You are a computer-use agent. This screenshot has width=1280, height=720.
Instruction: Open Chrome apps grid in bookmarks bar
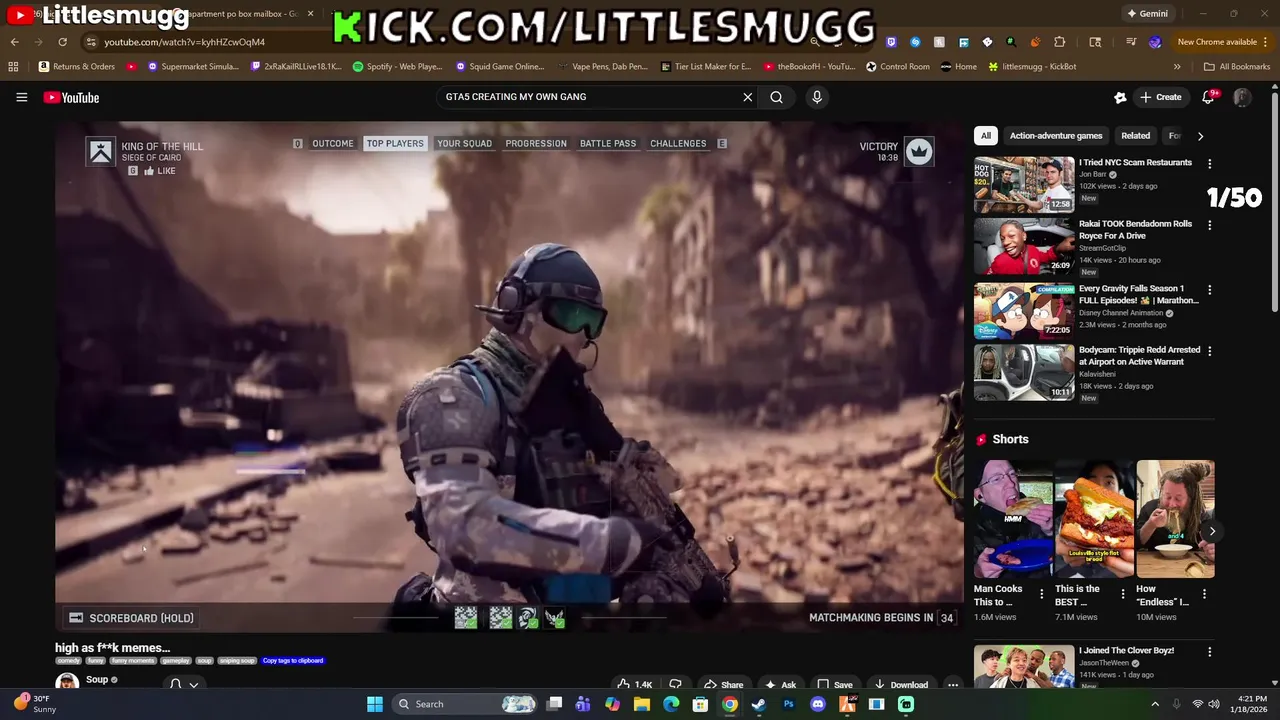pos(13,67)
